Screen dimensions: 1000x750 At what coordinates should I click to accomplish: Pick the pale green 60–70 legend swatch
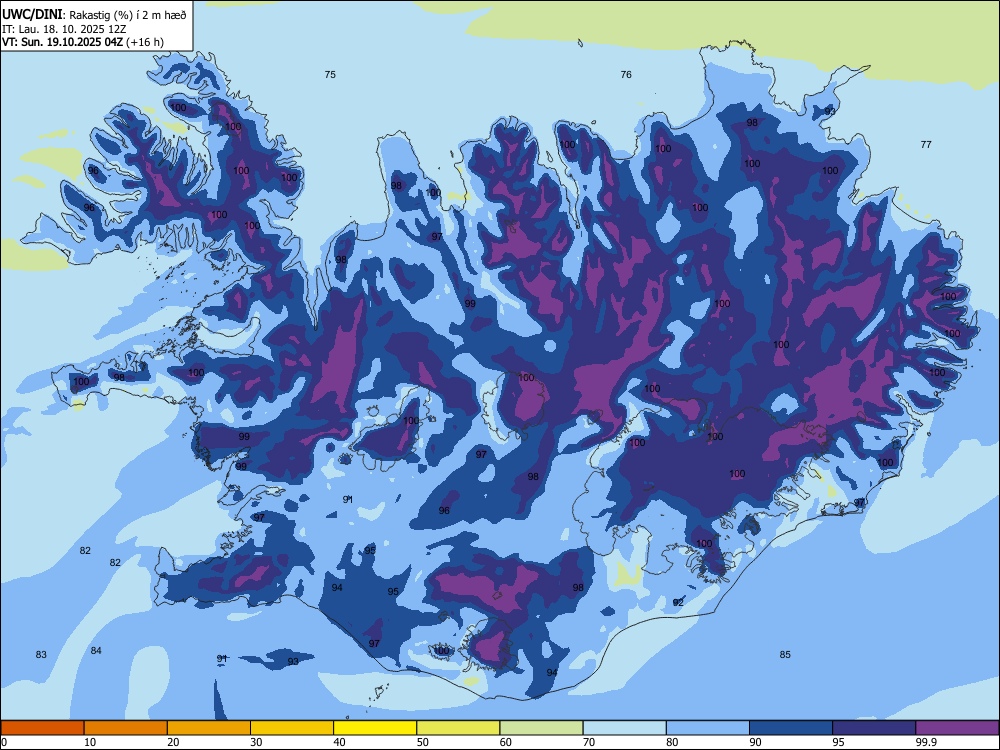coord(541,728)
